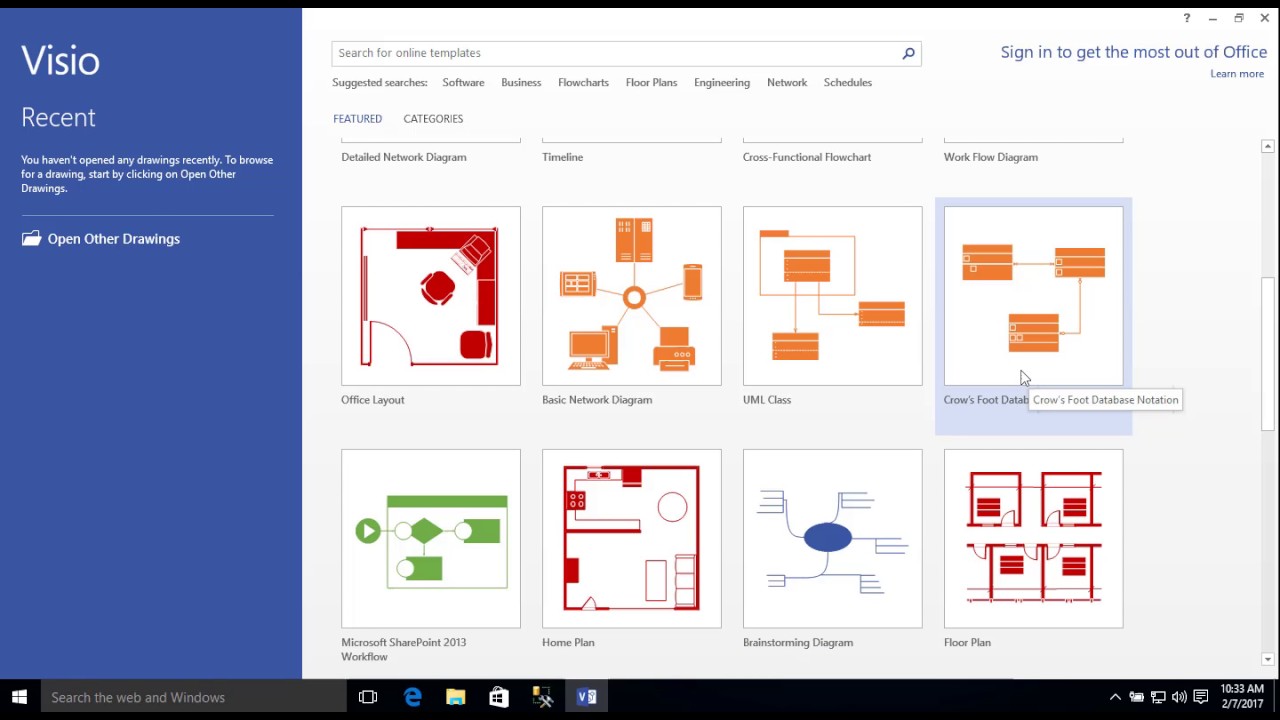Click the Flowcharts suggested search
The image size is (1280, 720).
point(583,83)
